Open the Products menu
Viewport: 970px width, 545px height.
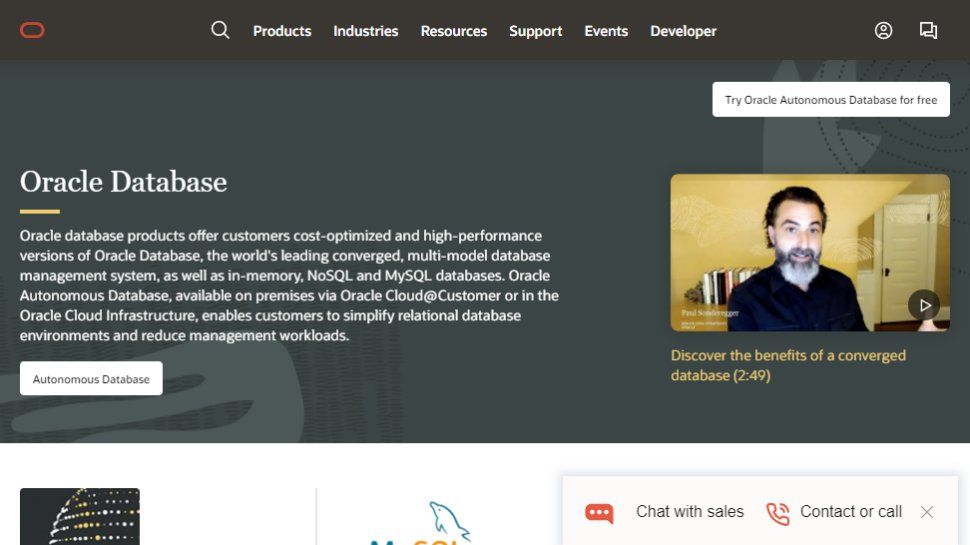point(282,31)
